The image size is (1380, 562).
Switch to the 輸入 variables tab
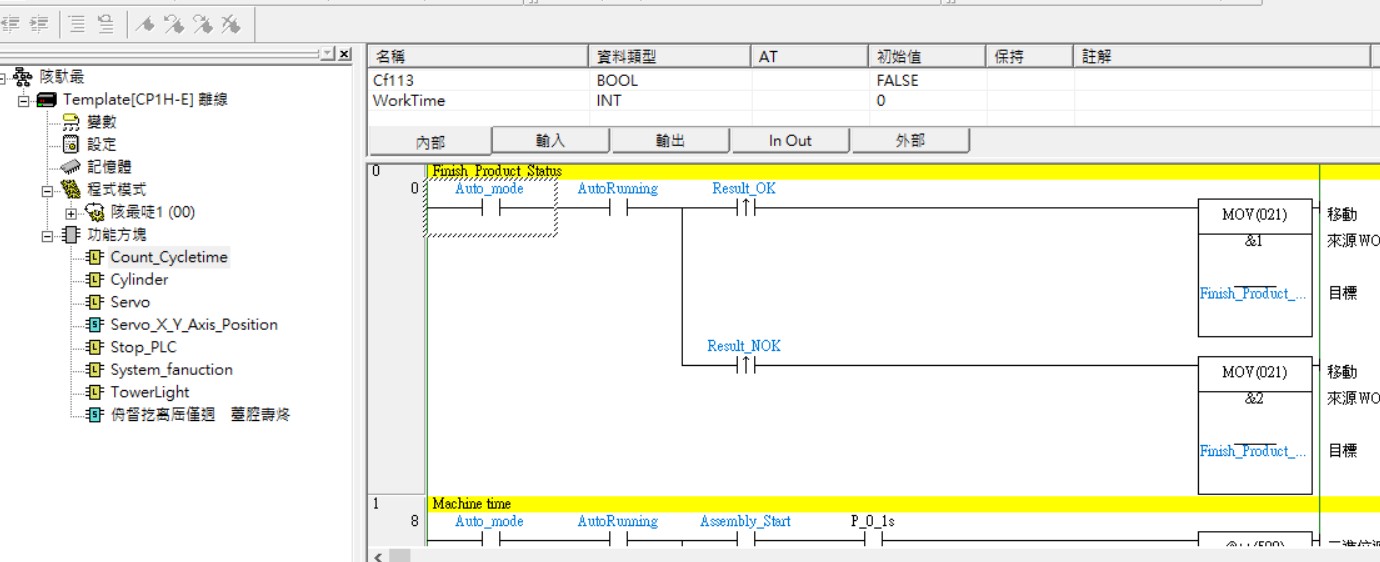click(550, 141)
